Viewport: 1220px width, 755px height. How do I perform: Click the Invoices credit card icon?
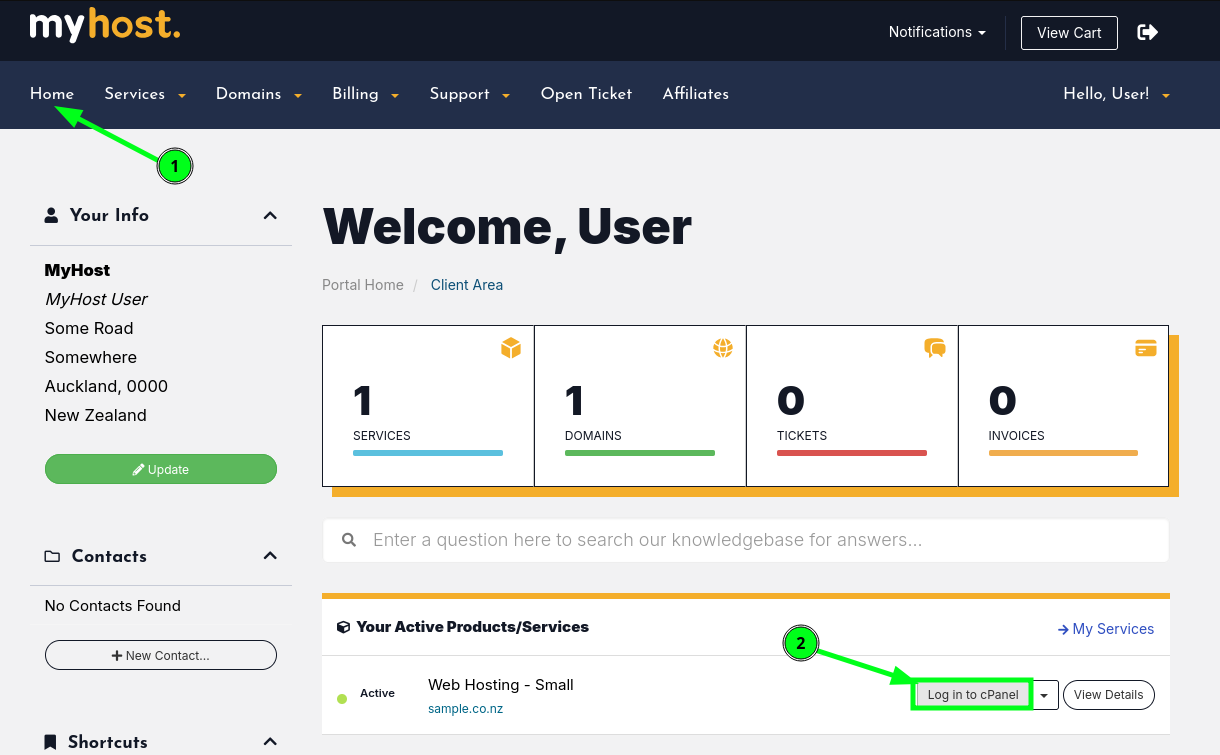click(x=1146, y=348)
